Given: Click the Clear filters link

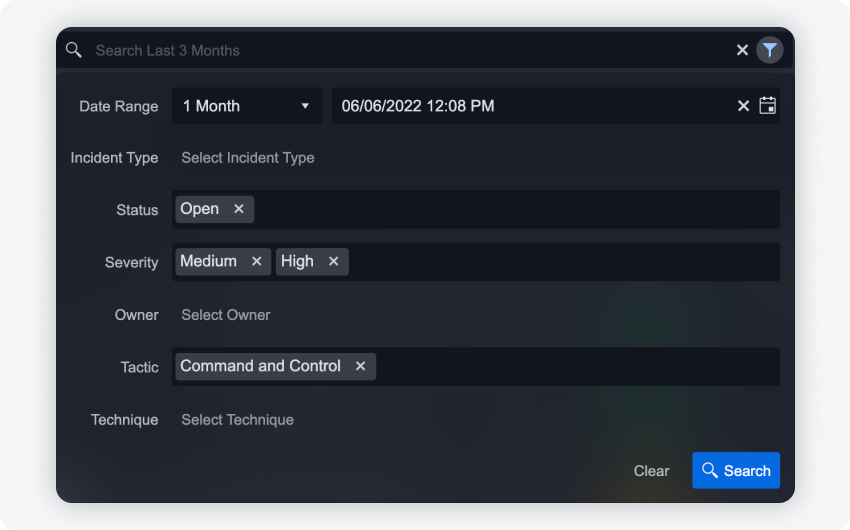Looking at the screenshot, I should (651, 471).
